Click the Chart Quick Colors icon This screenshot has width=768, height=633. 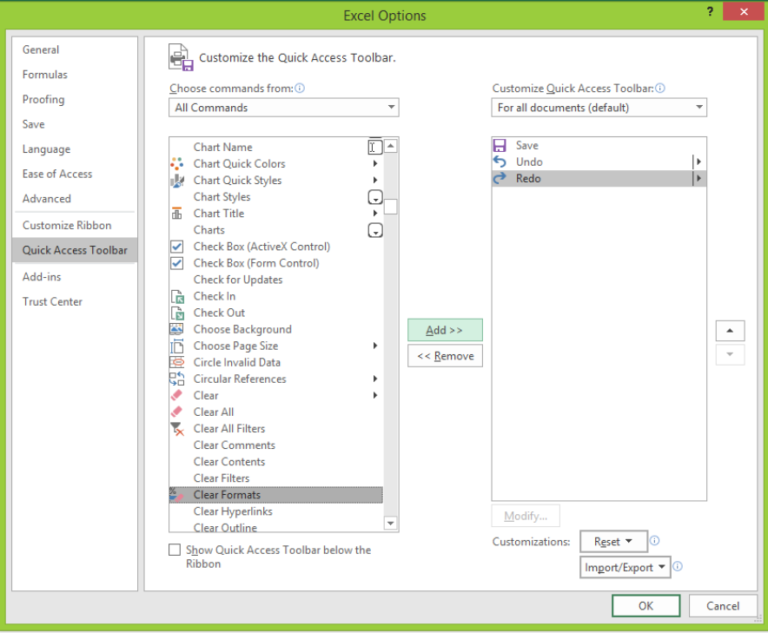coord(177,164)
